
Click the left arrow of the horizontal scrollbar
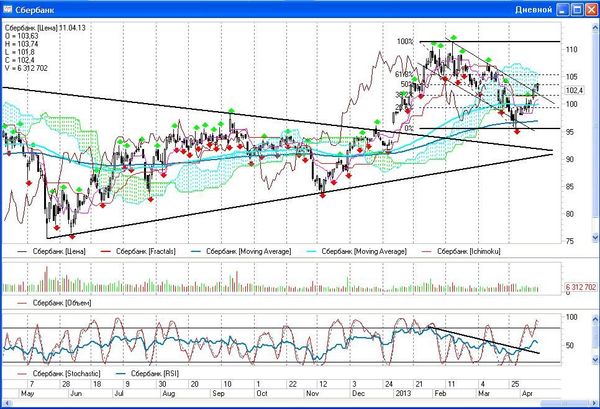click(x=6, y=403)
